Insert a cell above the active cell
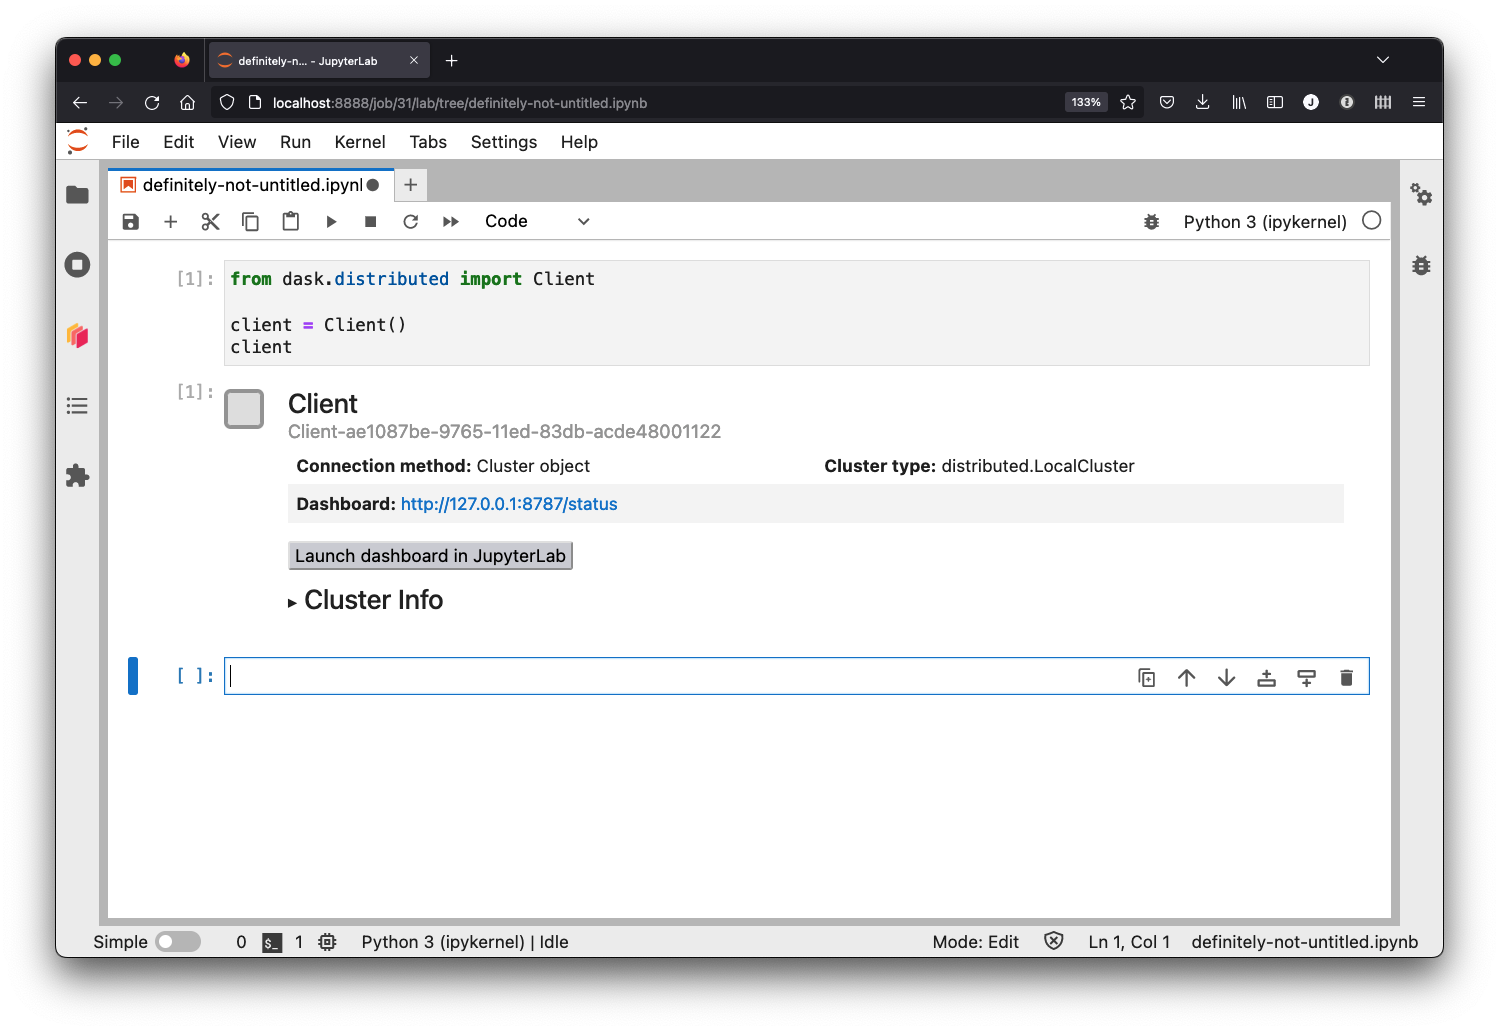 tap(1267, 678)
